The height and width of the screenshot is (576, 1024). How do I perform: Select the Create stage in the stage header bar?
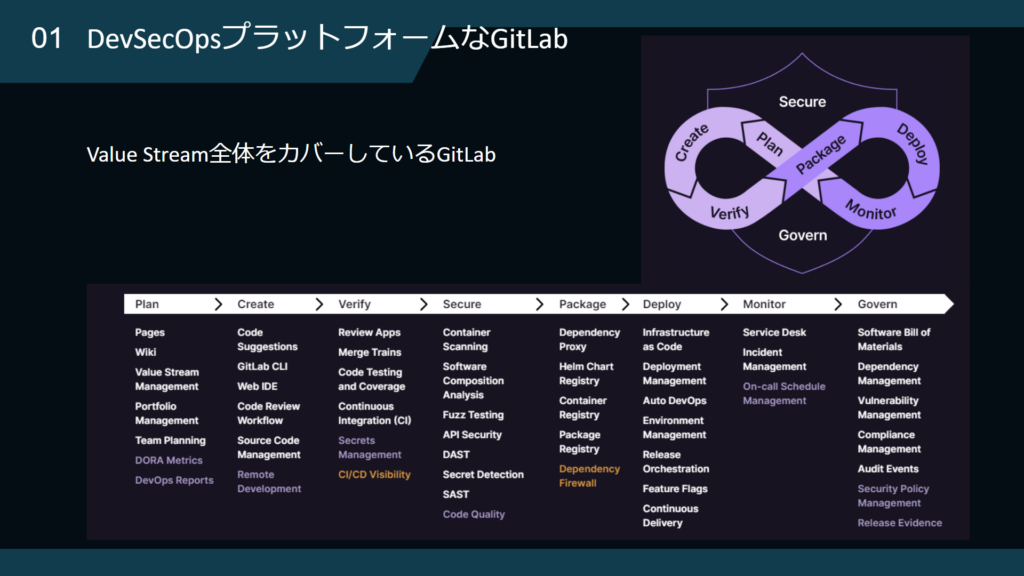pos(255,304)
